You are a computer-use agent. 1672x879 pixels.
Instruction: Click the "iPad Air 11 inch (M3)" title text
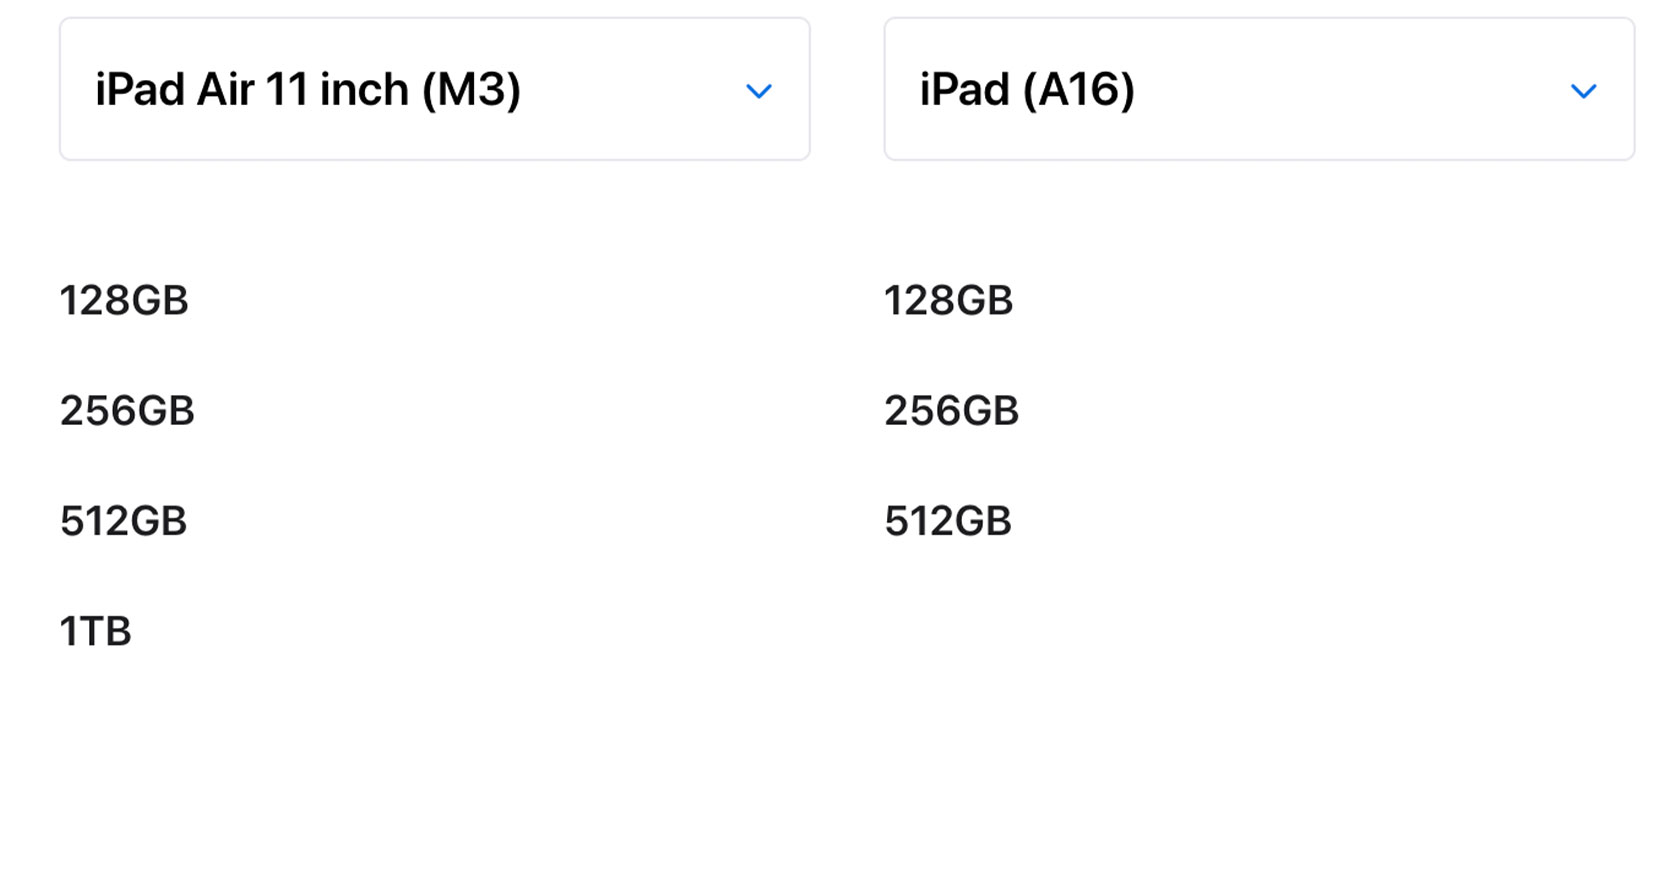click(308, 90)
